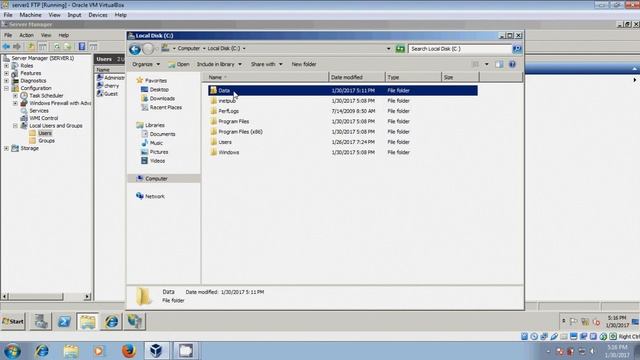Screen dimensions: 640x360
Task: Go back in Local Disk explorer
Action: point(135,49)
